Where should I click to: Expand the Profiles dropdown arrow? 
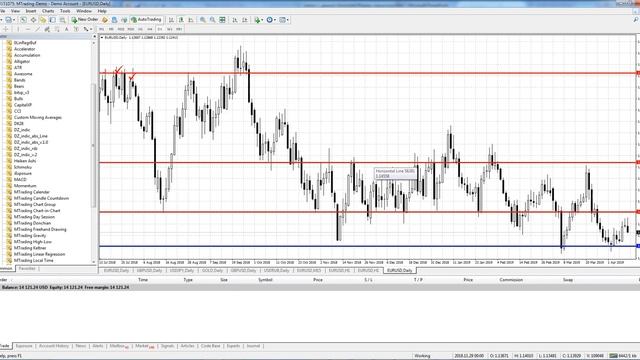[14, 20]
